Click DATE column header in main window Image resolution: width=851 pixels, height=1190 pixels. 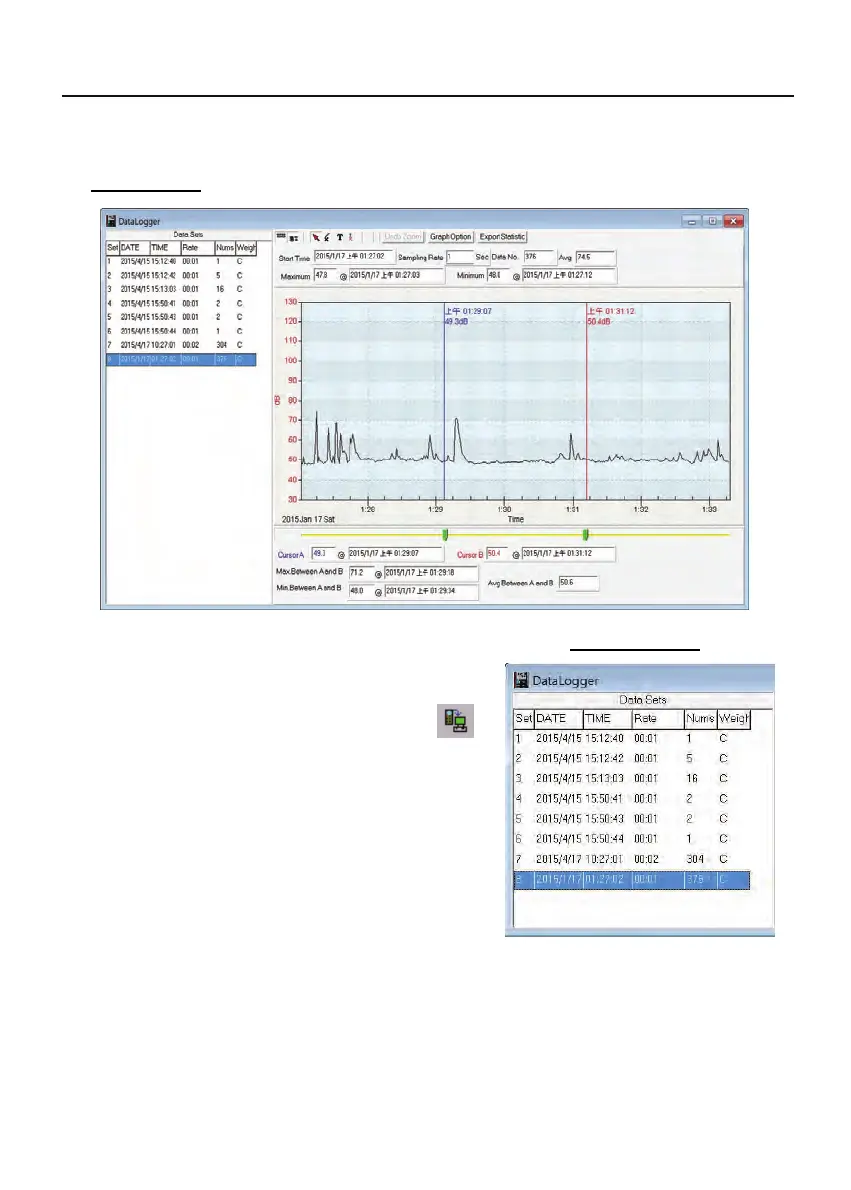(x=134, y=247)
